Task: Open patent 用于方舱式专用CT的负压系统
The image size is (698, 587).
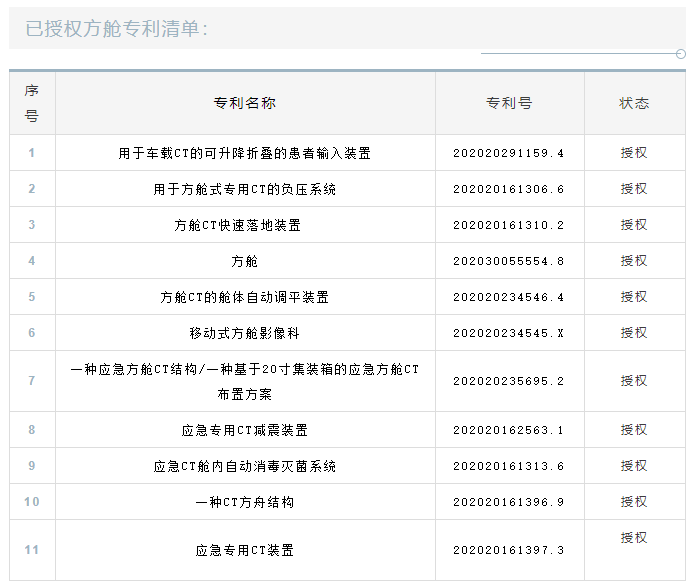Action: pyautogui.click(x=245, y=189)
